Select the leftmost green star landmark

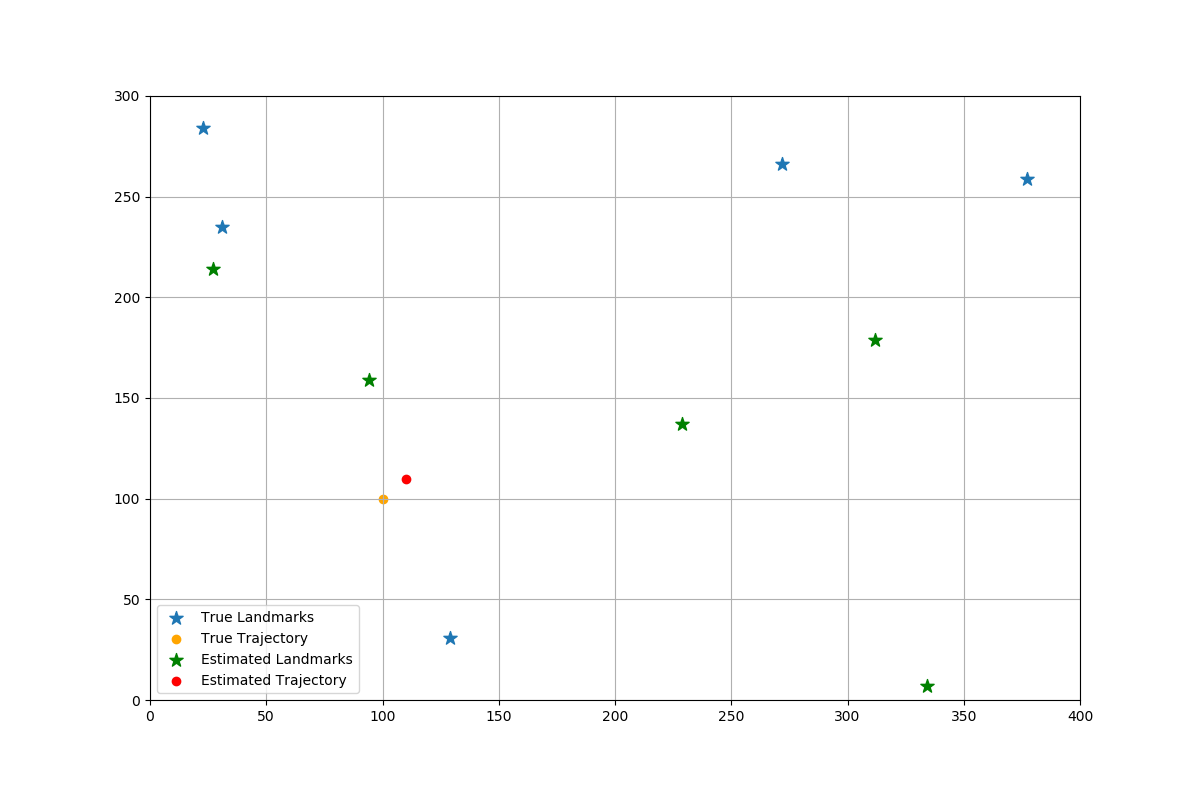click(x=213, y=269)
